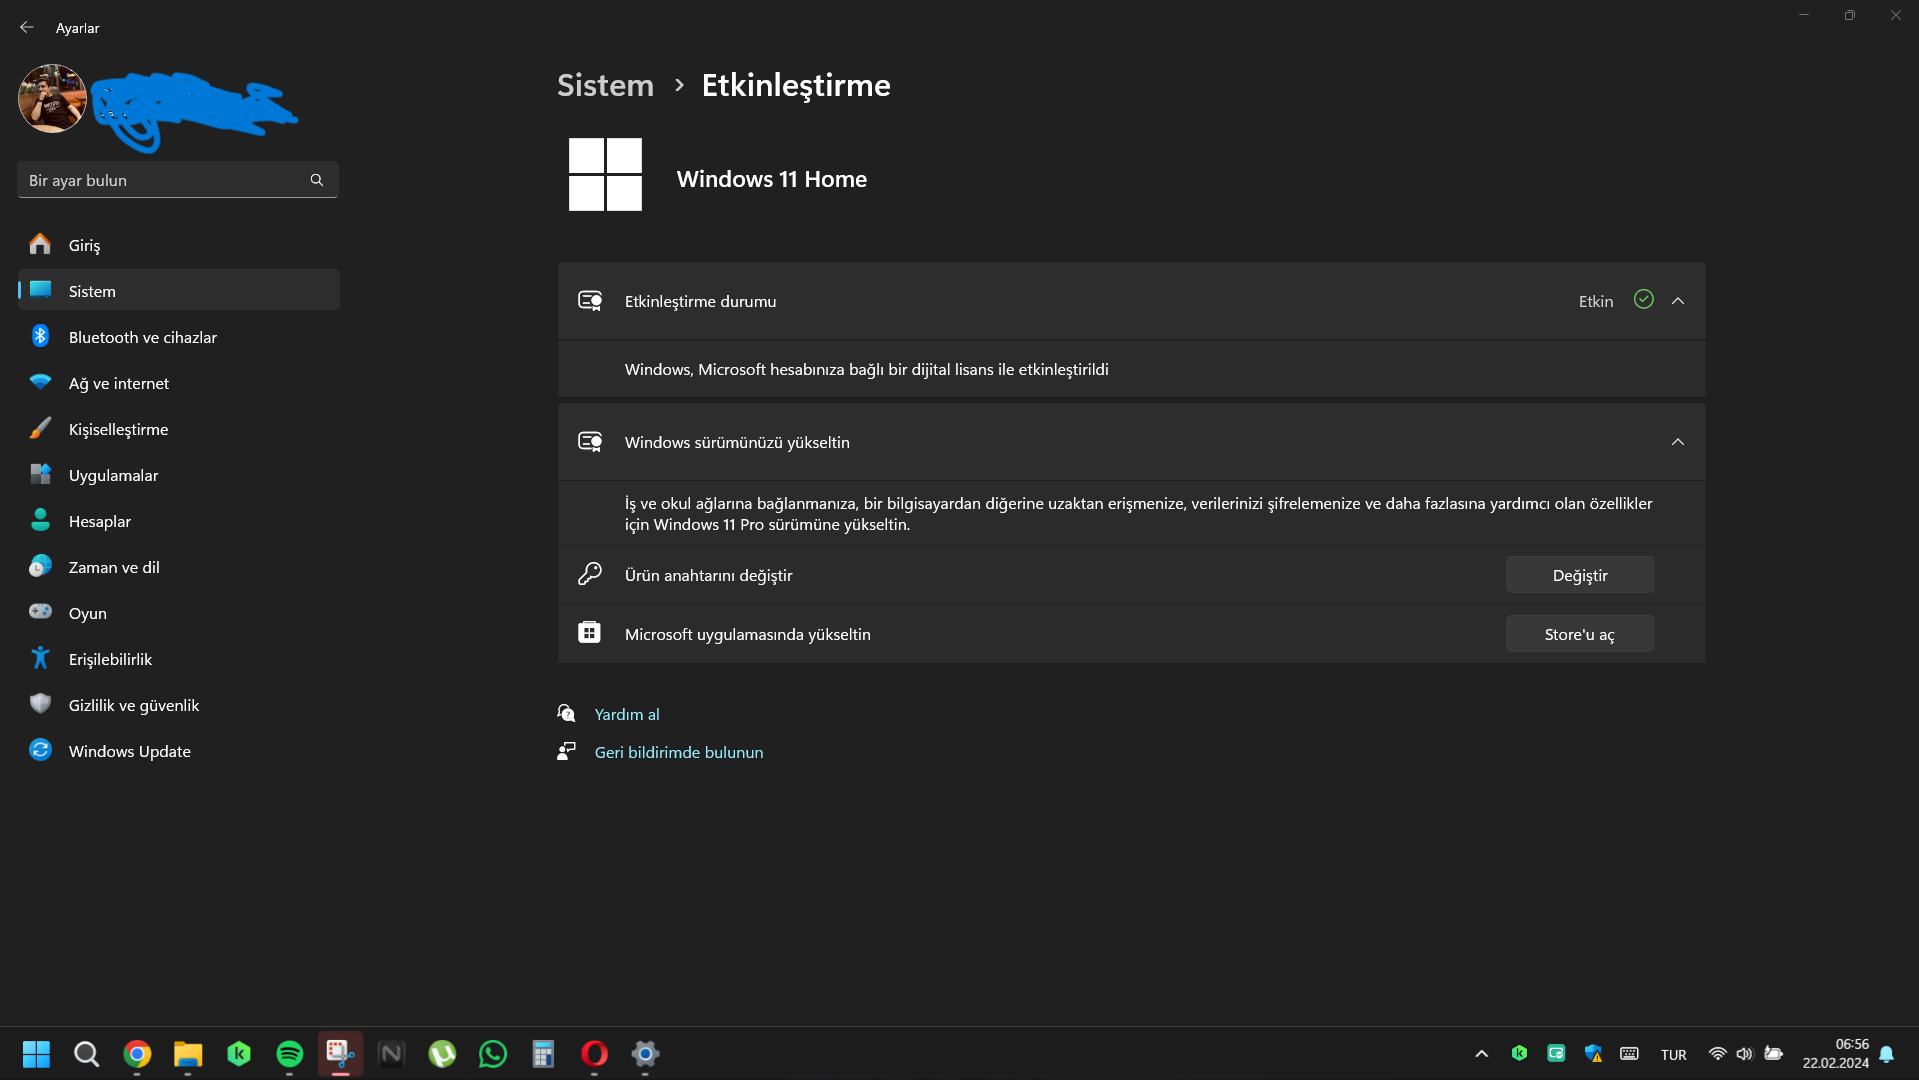Select Sistem in the sidebar
The image size is (1919, 1080).
point(179,291)
